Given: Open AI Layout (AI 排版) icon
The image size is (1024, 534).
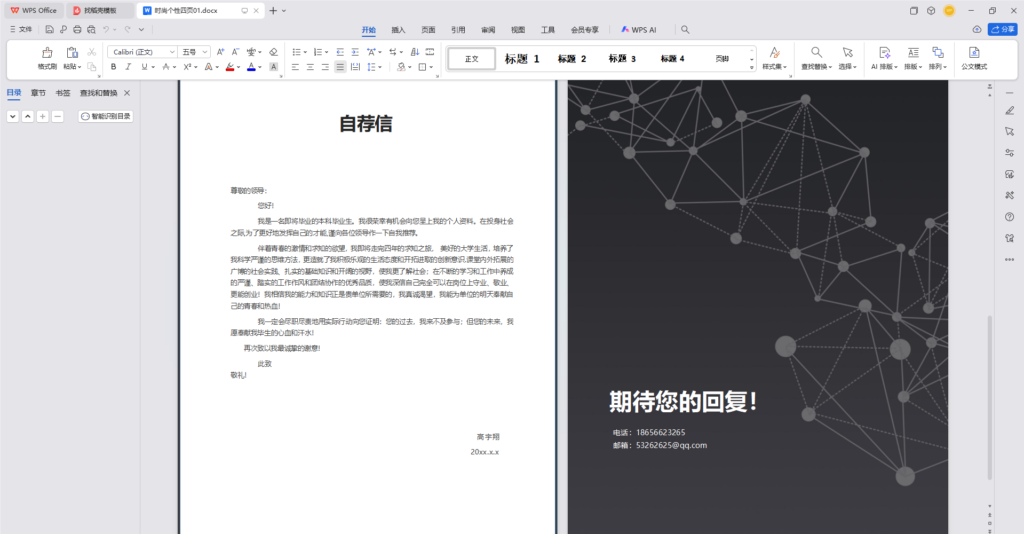Looking at the screenshot, I should coord(884,52).
